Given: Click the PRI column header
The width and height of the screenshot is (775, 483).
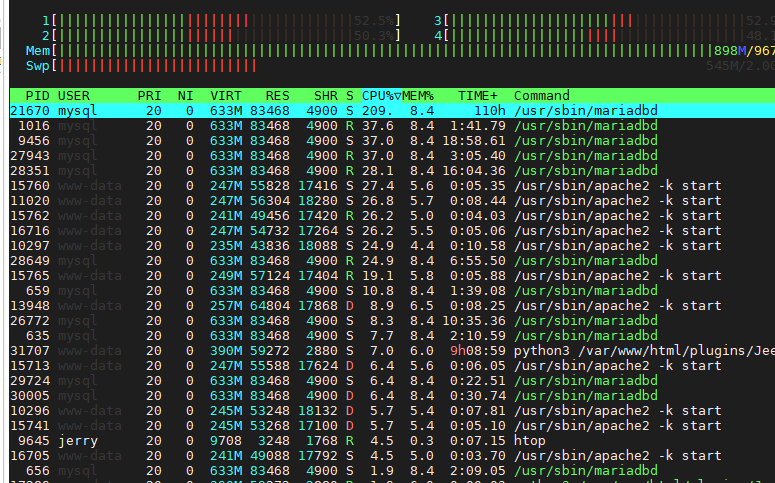Looking at the screenshot, I should 150,96.
